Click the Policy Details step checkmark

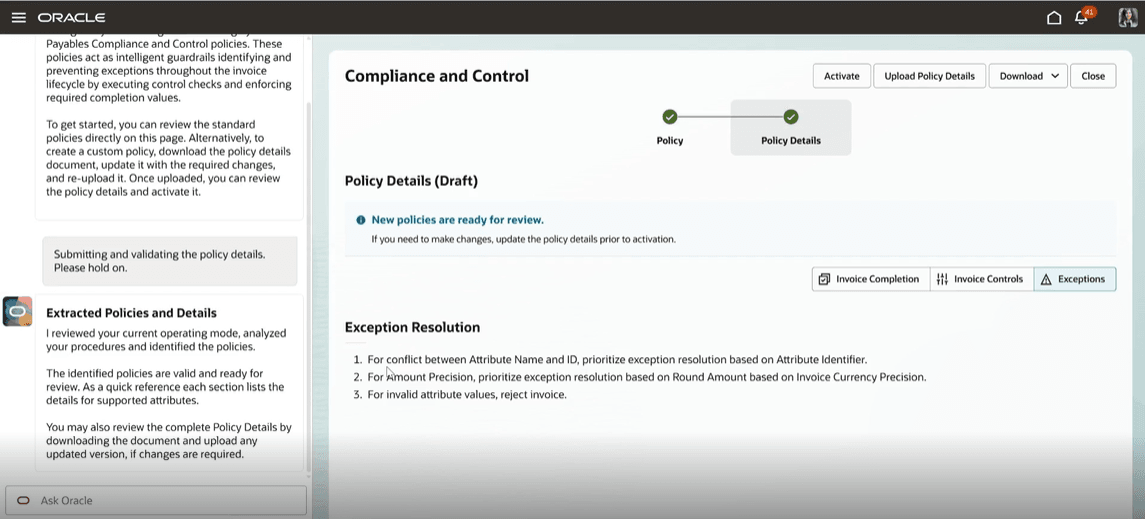[791, 117]
